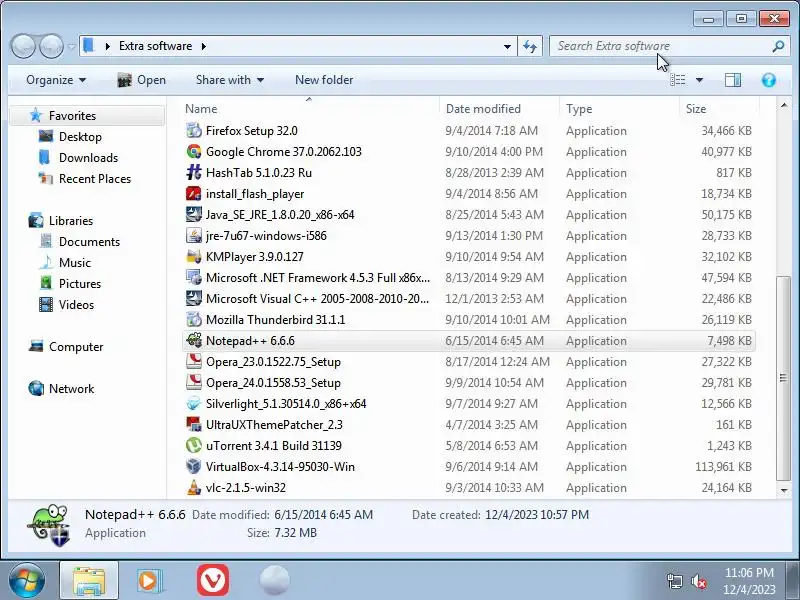This screenshot has height=600, width=800.
Task: Show the preview pane
Action: [733, 80]
